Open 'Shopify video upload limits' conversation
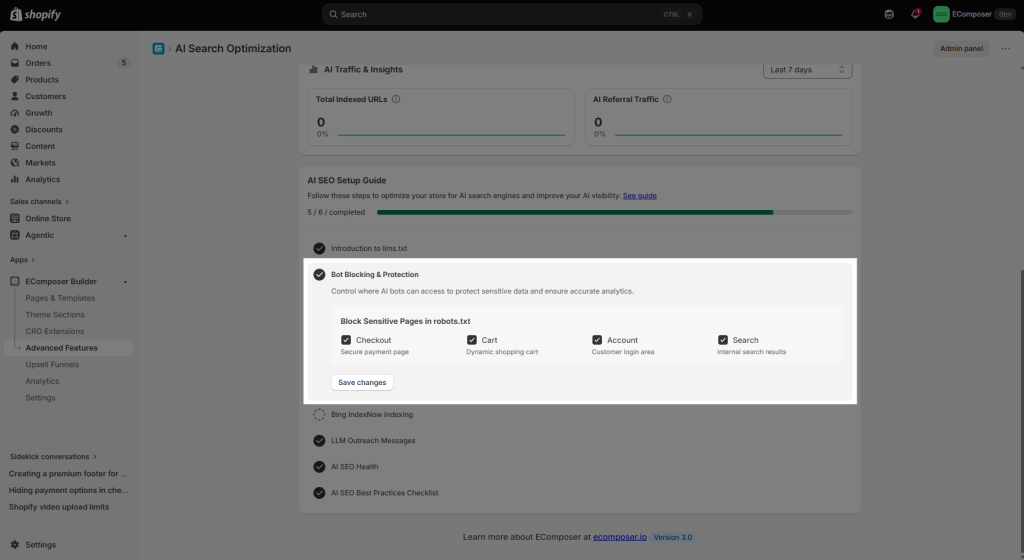Image resolution: width=1024 pixels, height=560 pixels. pos(59,507)
